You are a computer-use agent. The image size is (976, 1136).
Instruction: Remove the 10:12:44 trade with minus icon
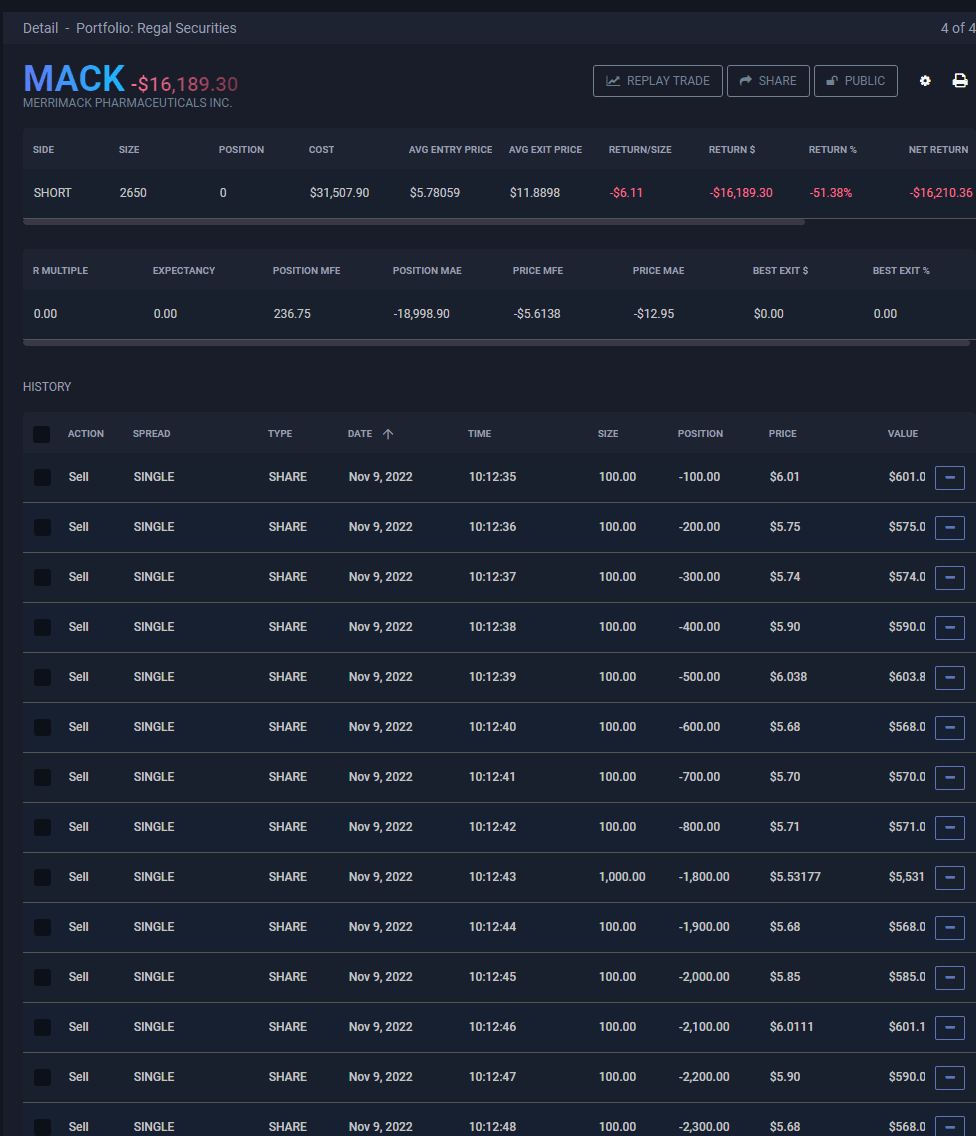pos(950,928)
